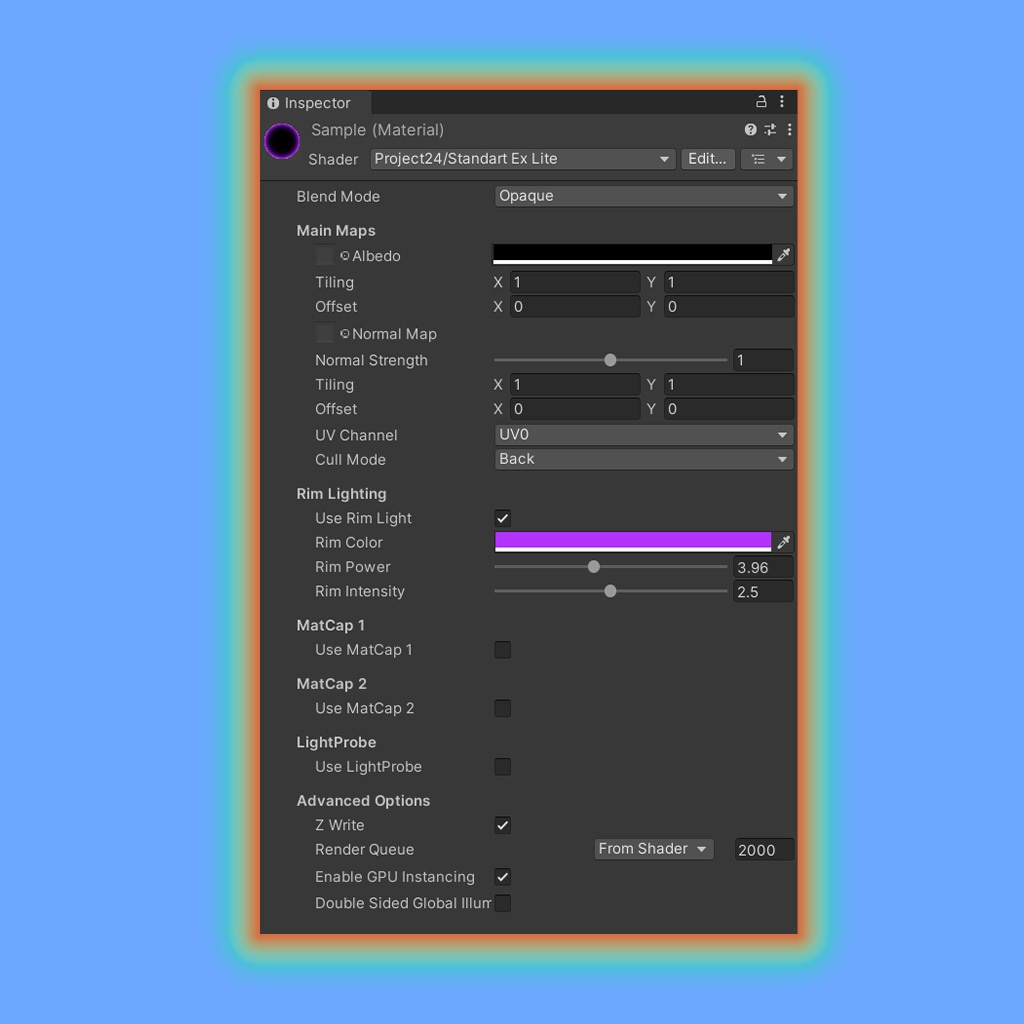Open the UV Channel dropdown
The width and height of the screenshot is (1024, 1024).
(x=644, y=435)
